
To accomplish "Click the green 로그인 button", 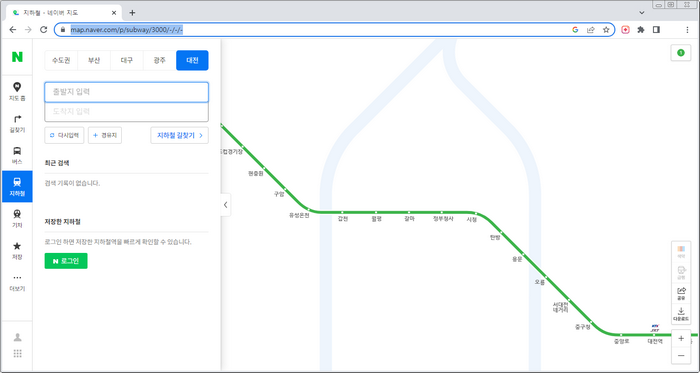I will 66,261.
